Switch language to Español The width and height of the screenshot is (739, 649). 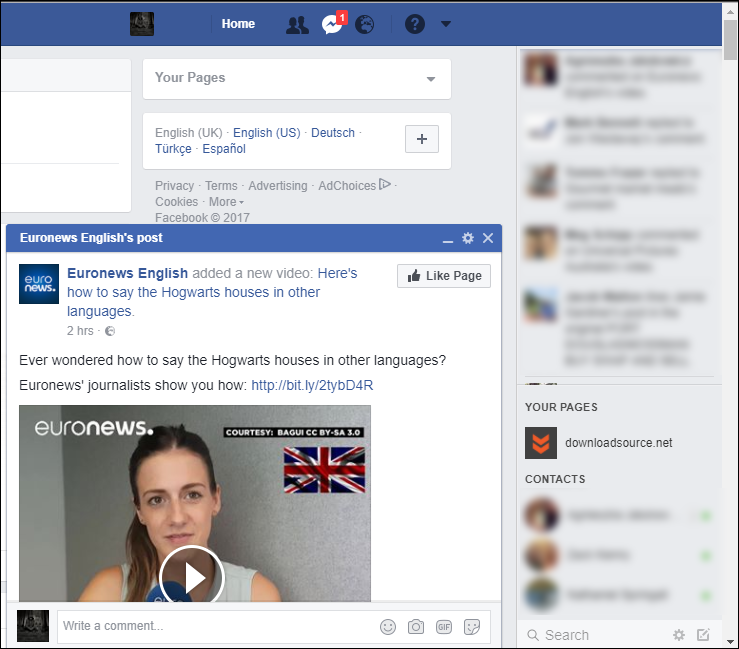tap(224, 149)
